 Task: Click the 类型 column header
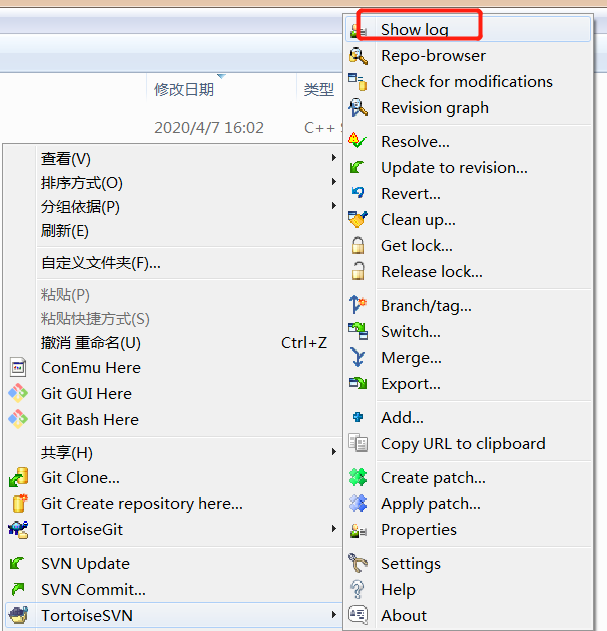pos(318,89)
